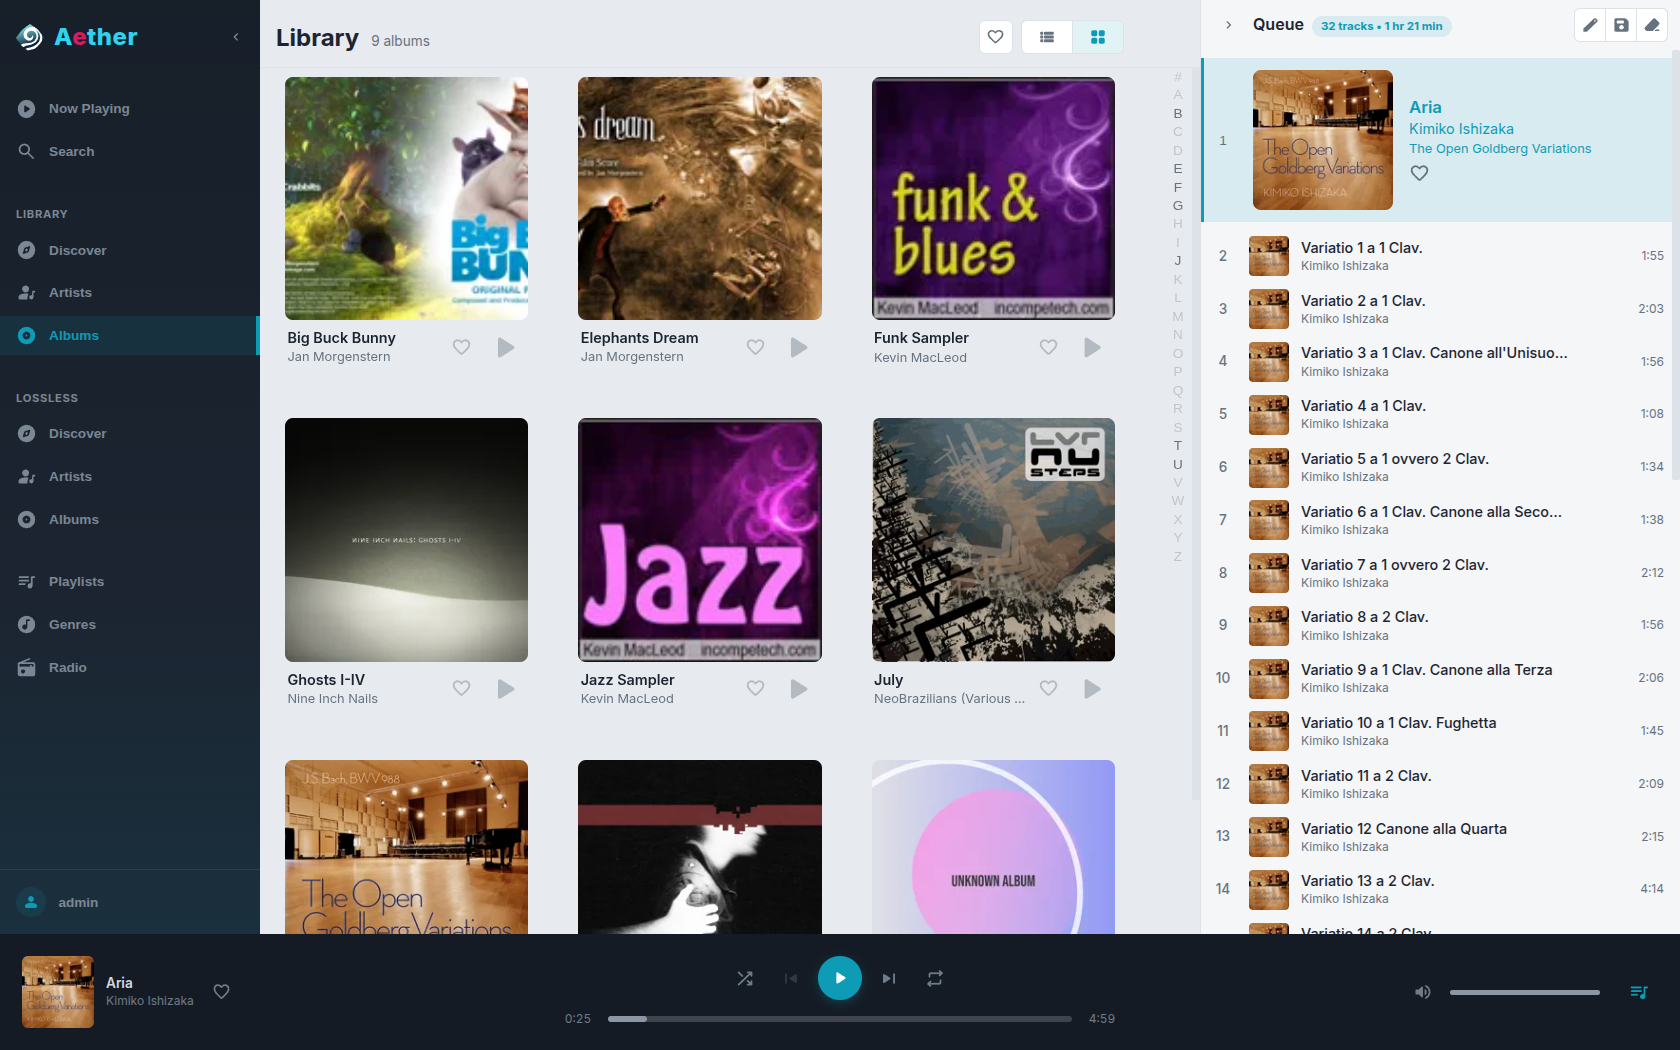Viewport: 1680px width, 1050px height.
Task: Favorite the currently playing track in the player bar
Action: coord(222,992)
